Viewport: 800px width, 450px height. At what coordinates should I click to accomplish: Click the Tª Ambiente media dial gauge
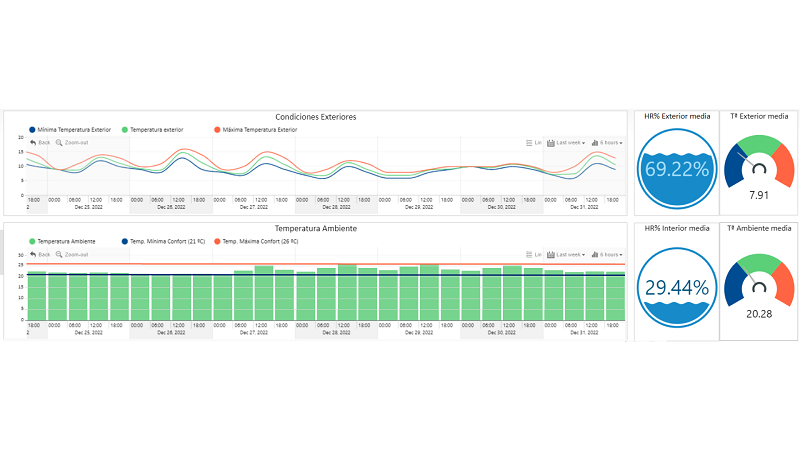click(x=759, y=280)
